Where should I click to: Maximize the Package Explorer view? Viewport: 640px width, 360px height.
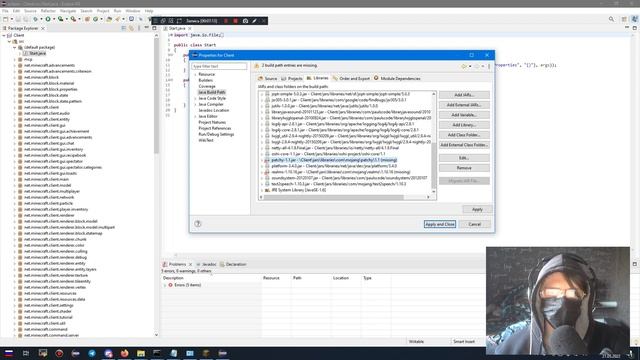(x=154, y=28)
